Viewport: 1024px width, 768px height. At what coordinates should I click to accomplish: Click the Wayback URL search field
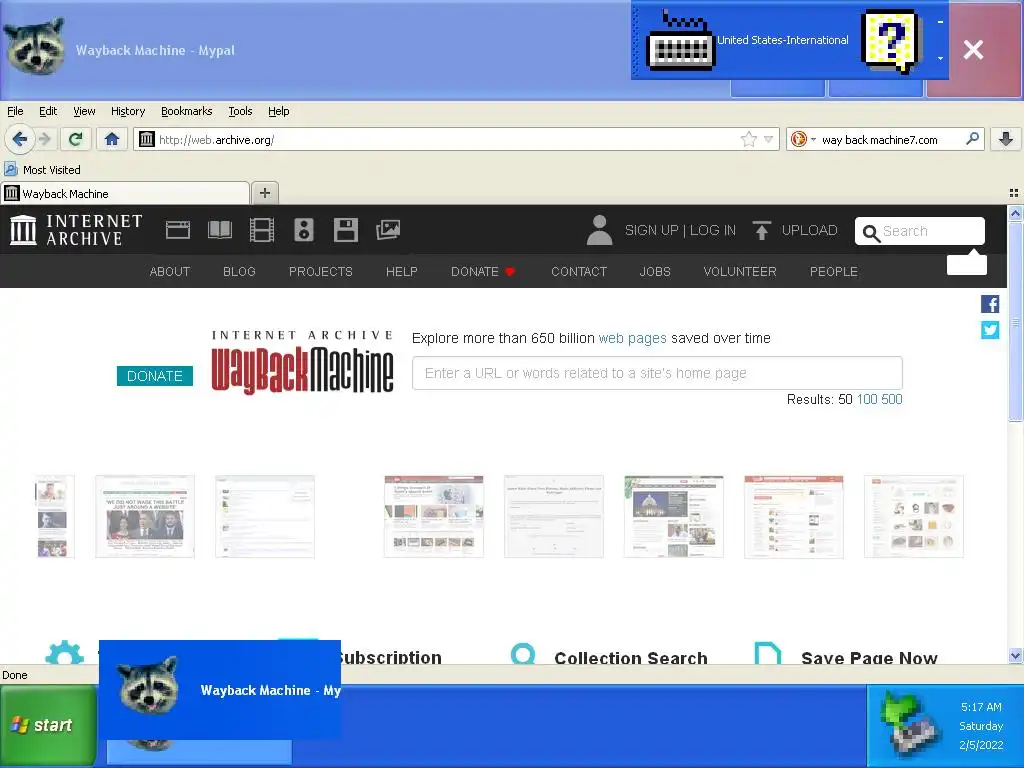[657, 373]
